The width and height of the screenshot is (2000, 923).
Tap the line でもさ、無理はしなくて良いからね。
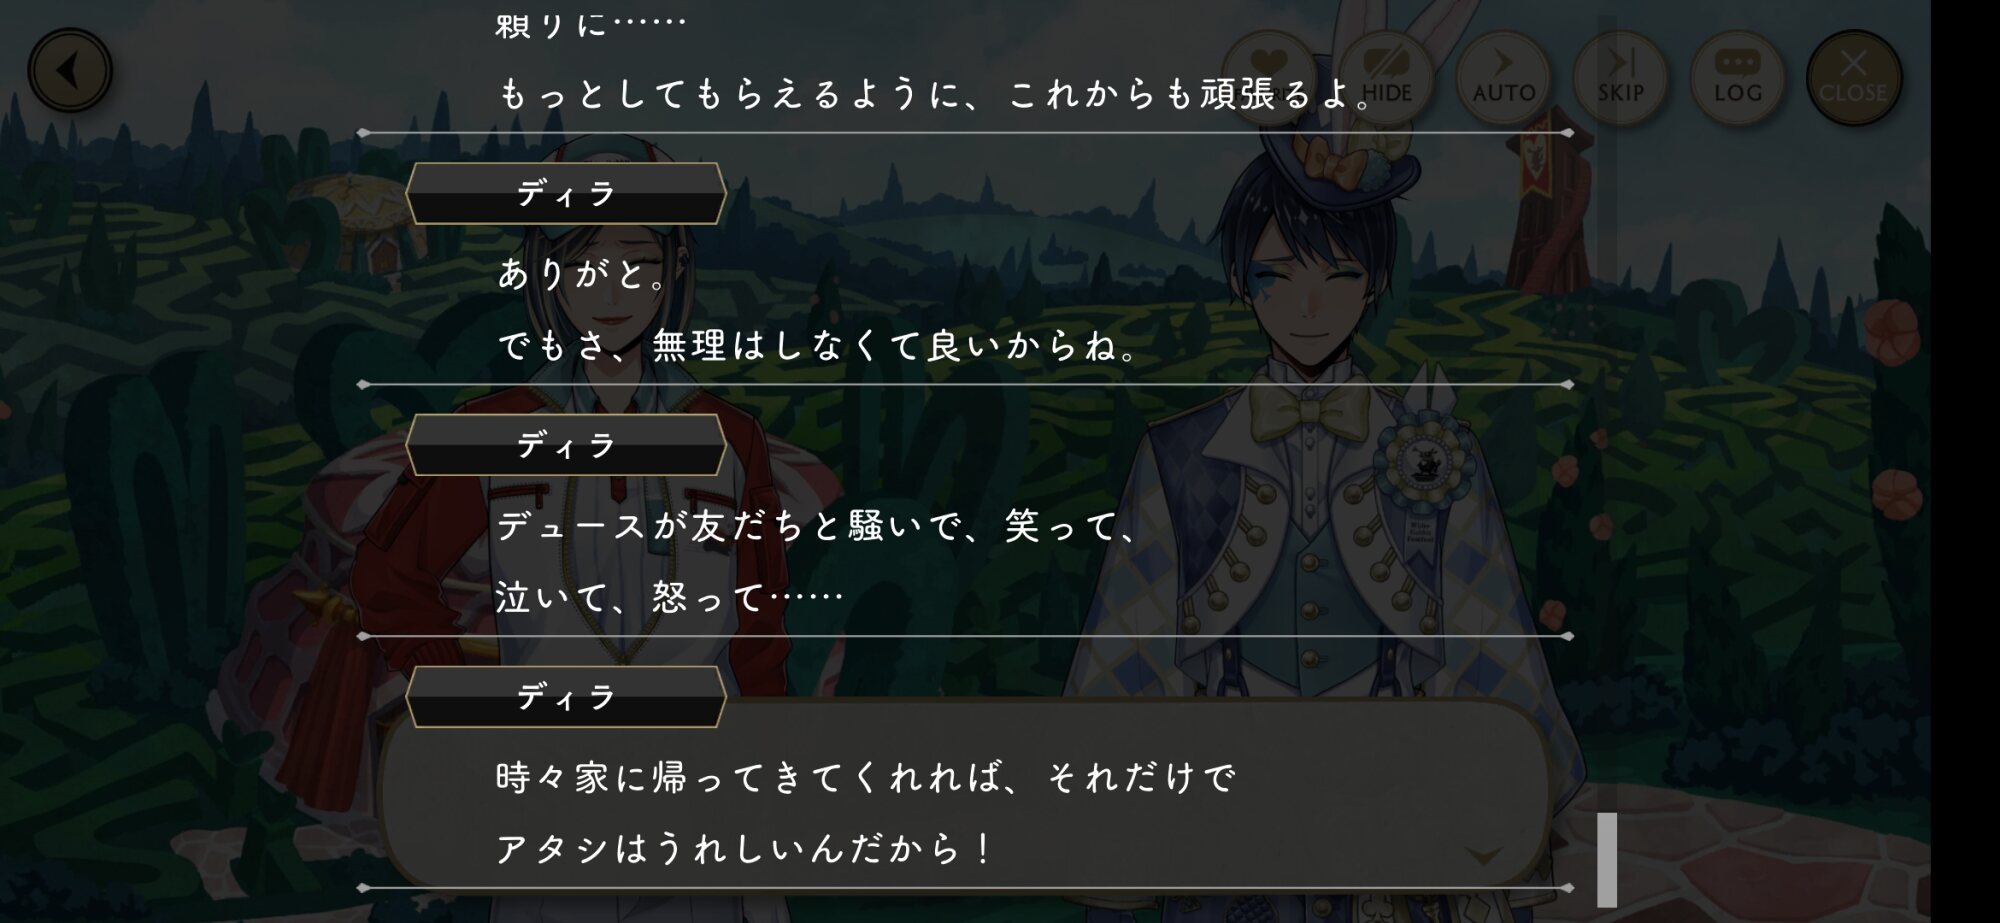click(x=818, y=346)
